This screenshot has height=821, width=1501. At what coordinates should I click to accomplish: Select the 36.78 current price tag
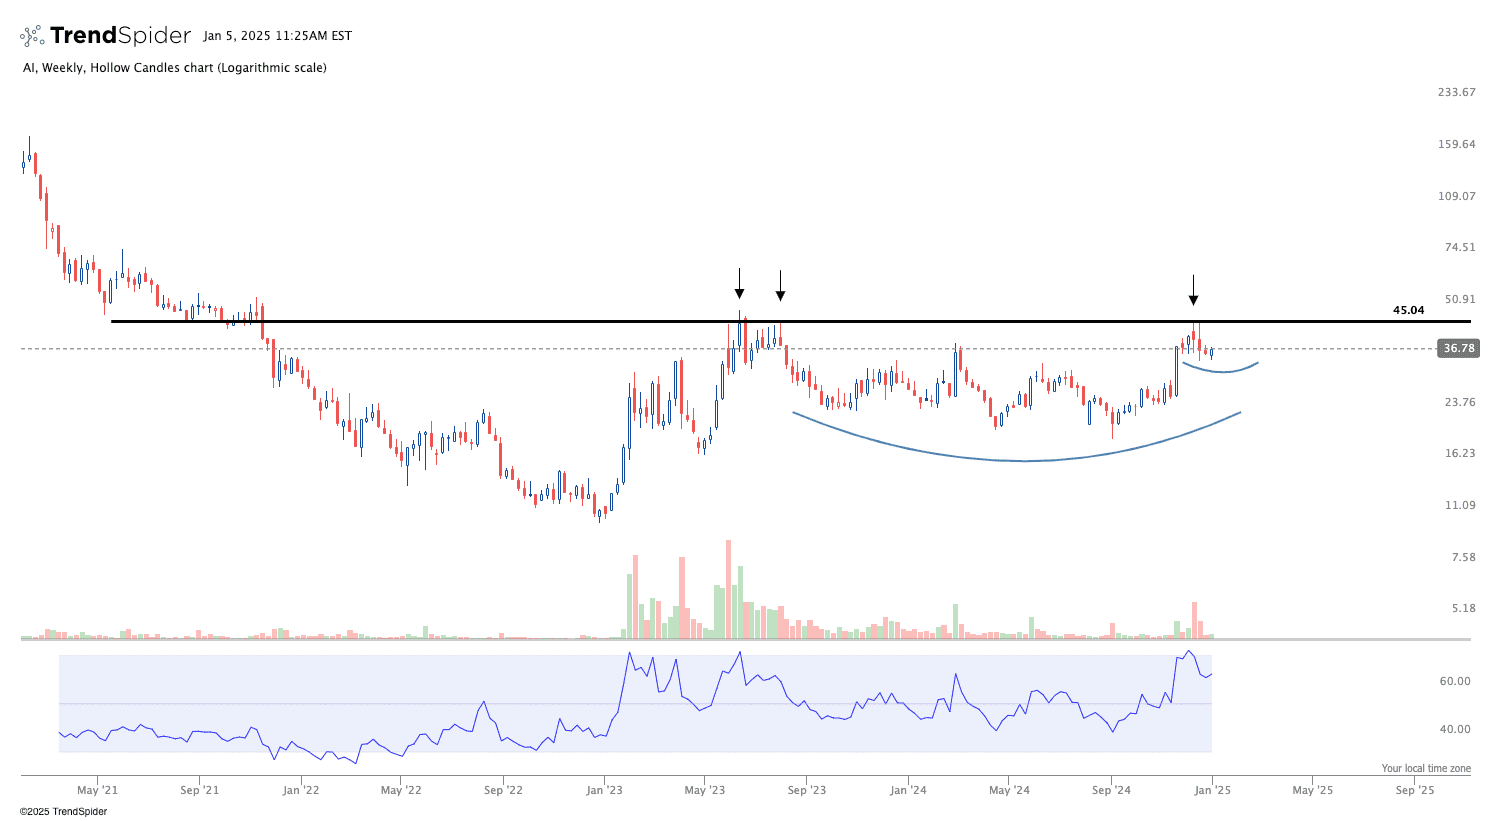point(1457,349)
